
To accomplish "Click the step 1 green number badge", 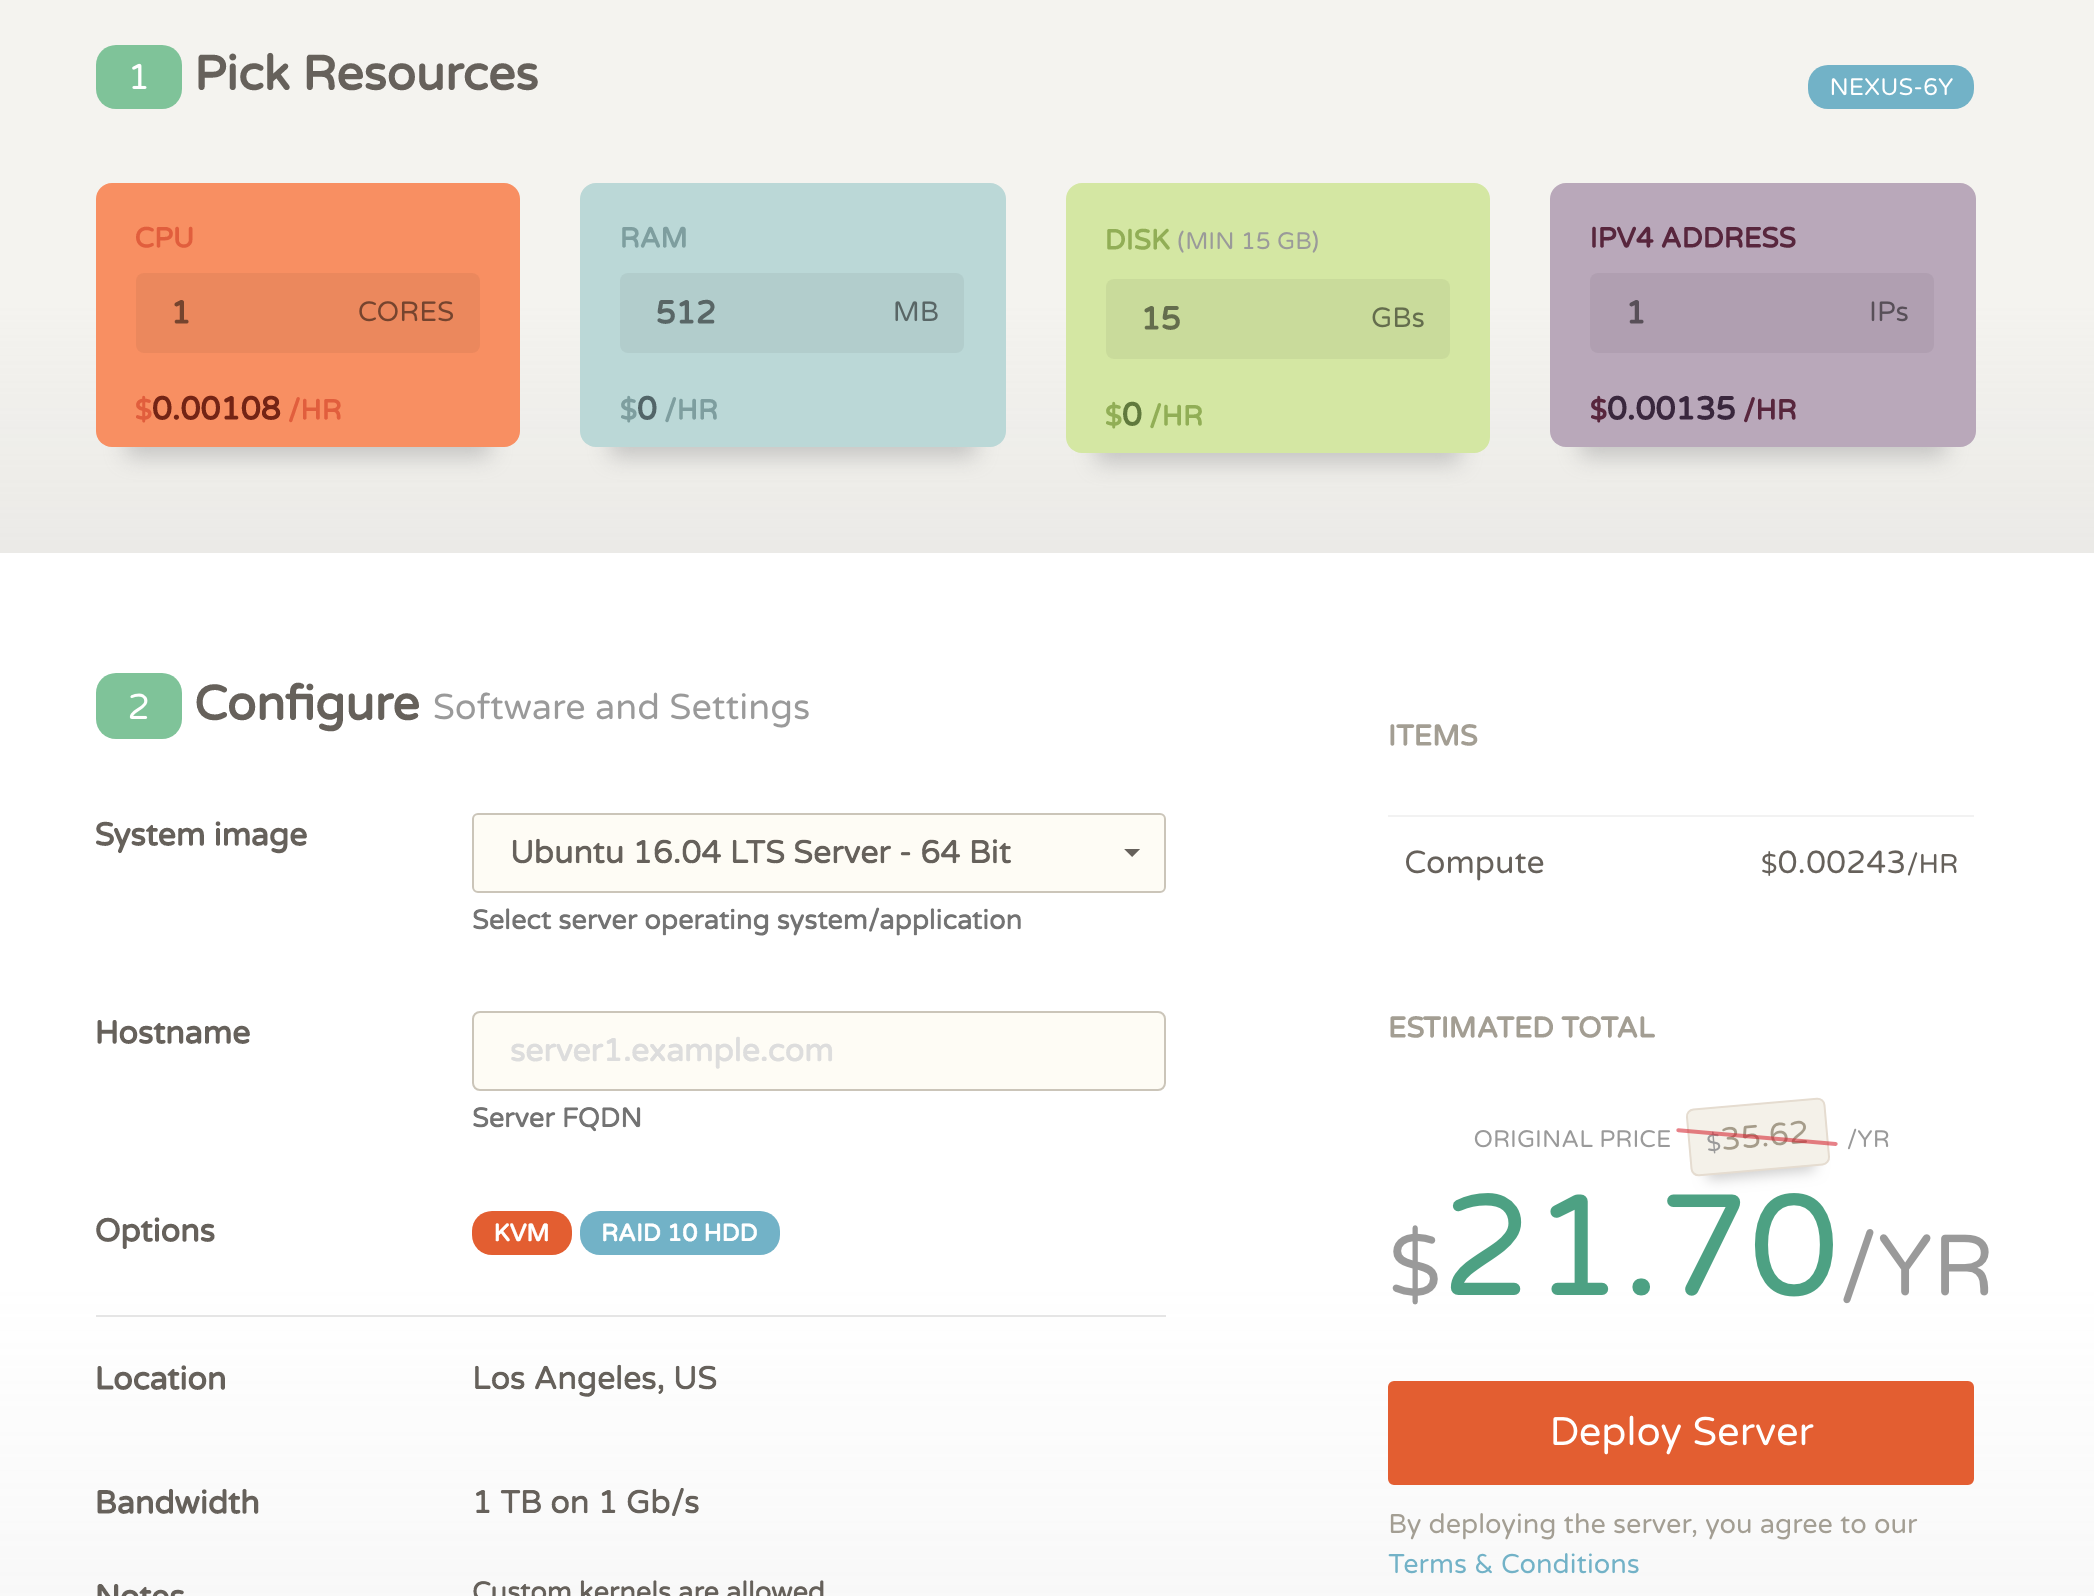I will click(x=138, y=77).
